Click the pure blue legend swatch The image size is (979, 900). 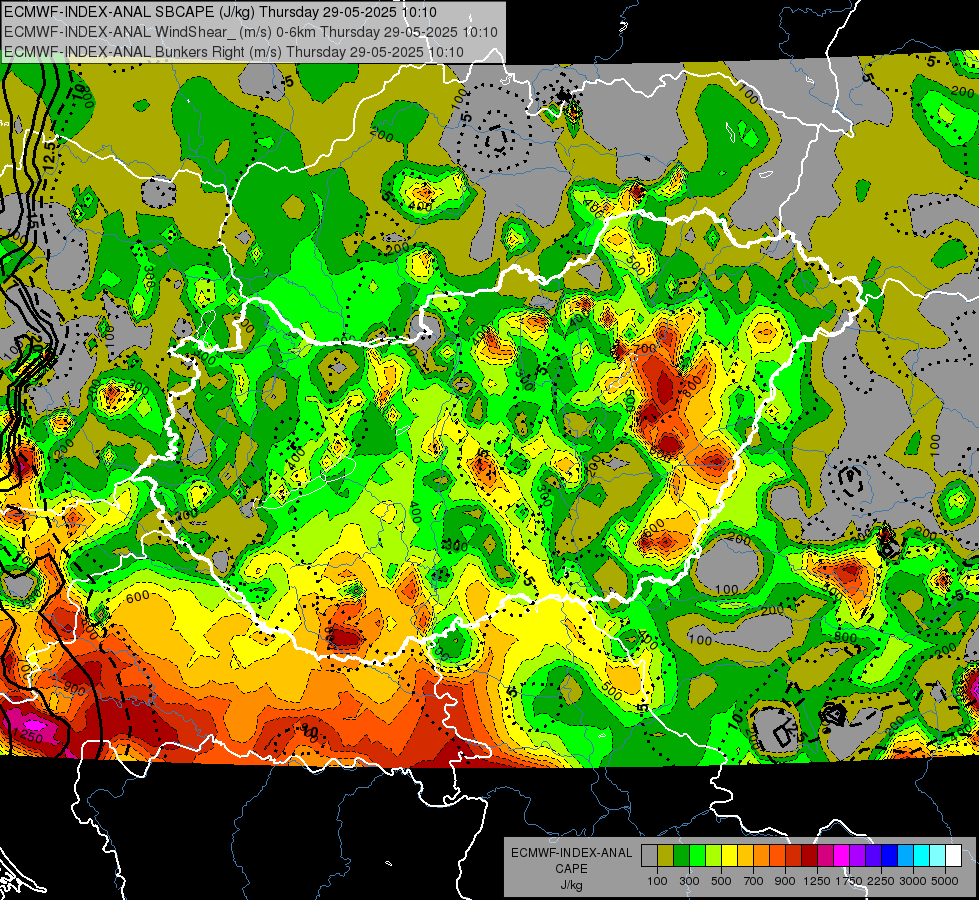pyautogui.click(x=890, y=856)
